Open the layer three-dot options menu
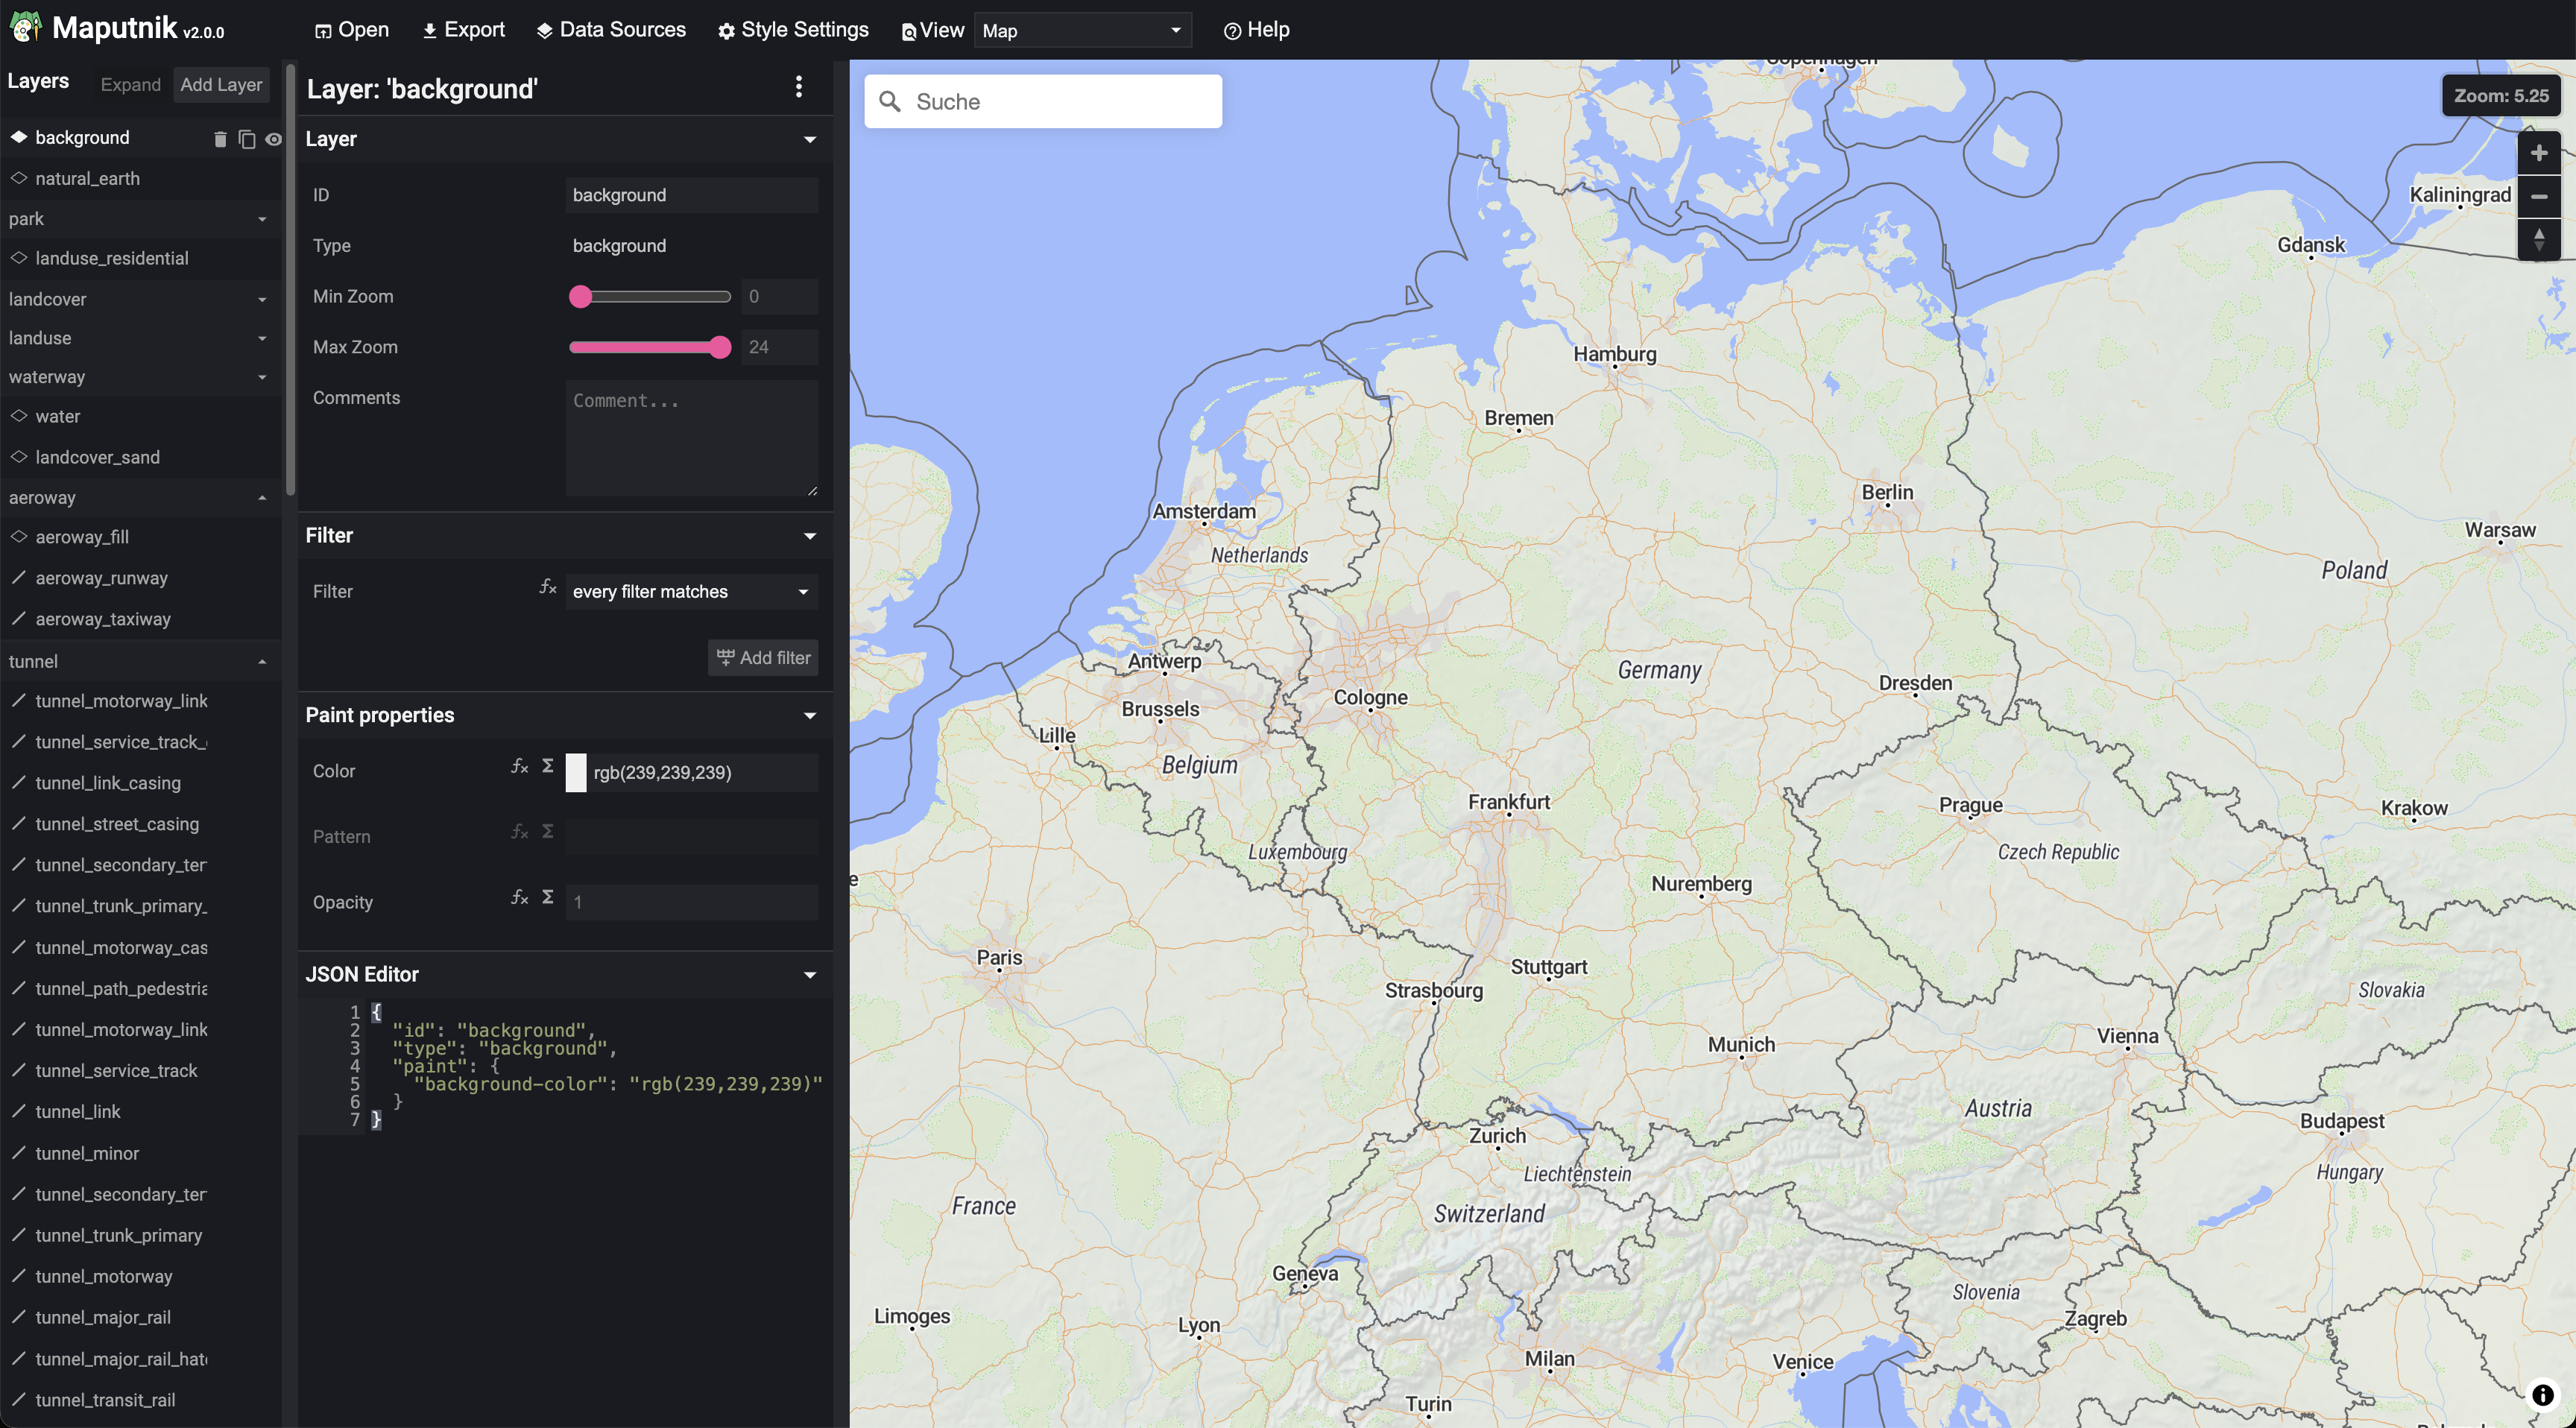This screenshot has height=1428, width=2576. click(x=798, y=87)
